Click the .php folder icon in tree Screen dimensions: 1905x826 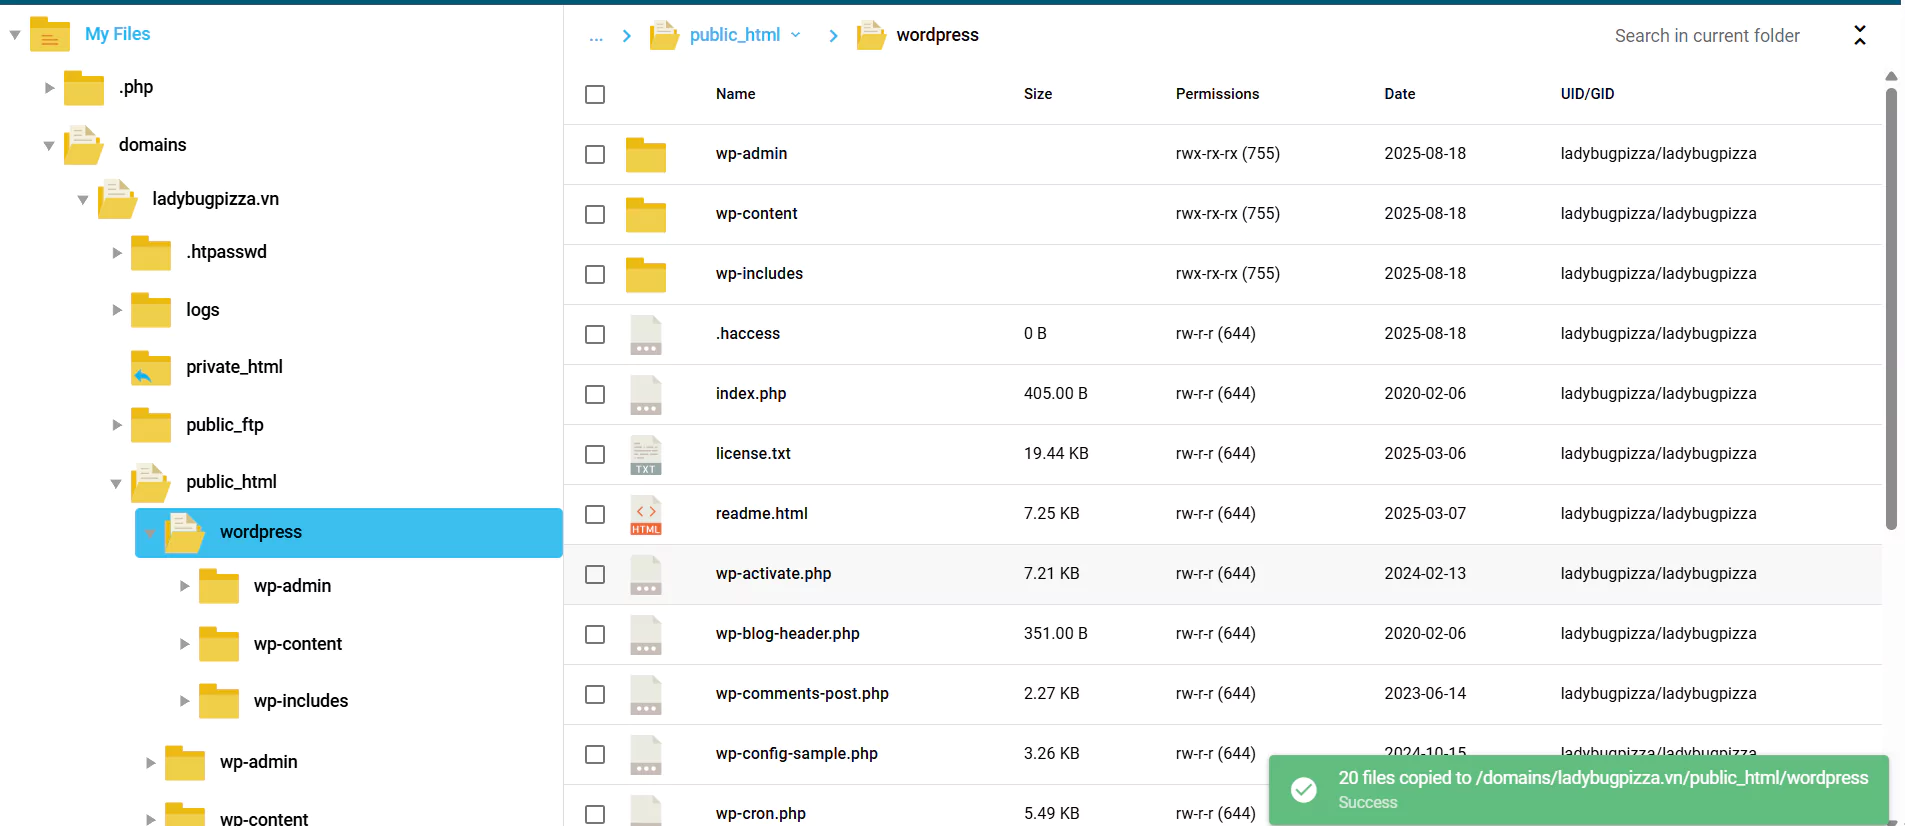(x=84, y=88)
